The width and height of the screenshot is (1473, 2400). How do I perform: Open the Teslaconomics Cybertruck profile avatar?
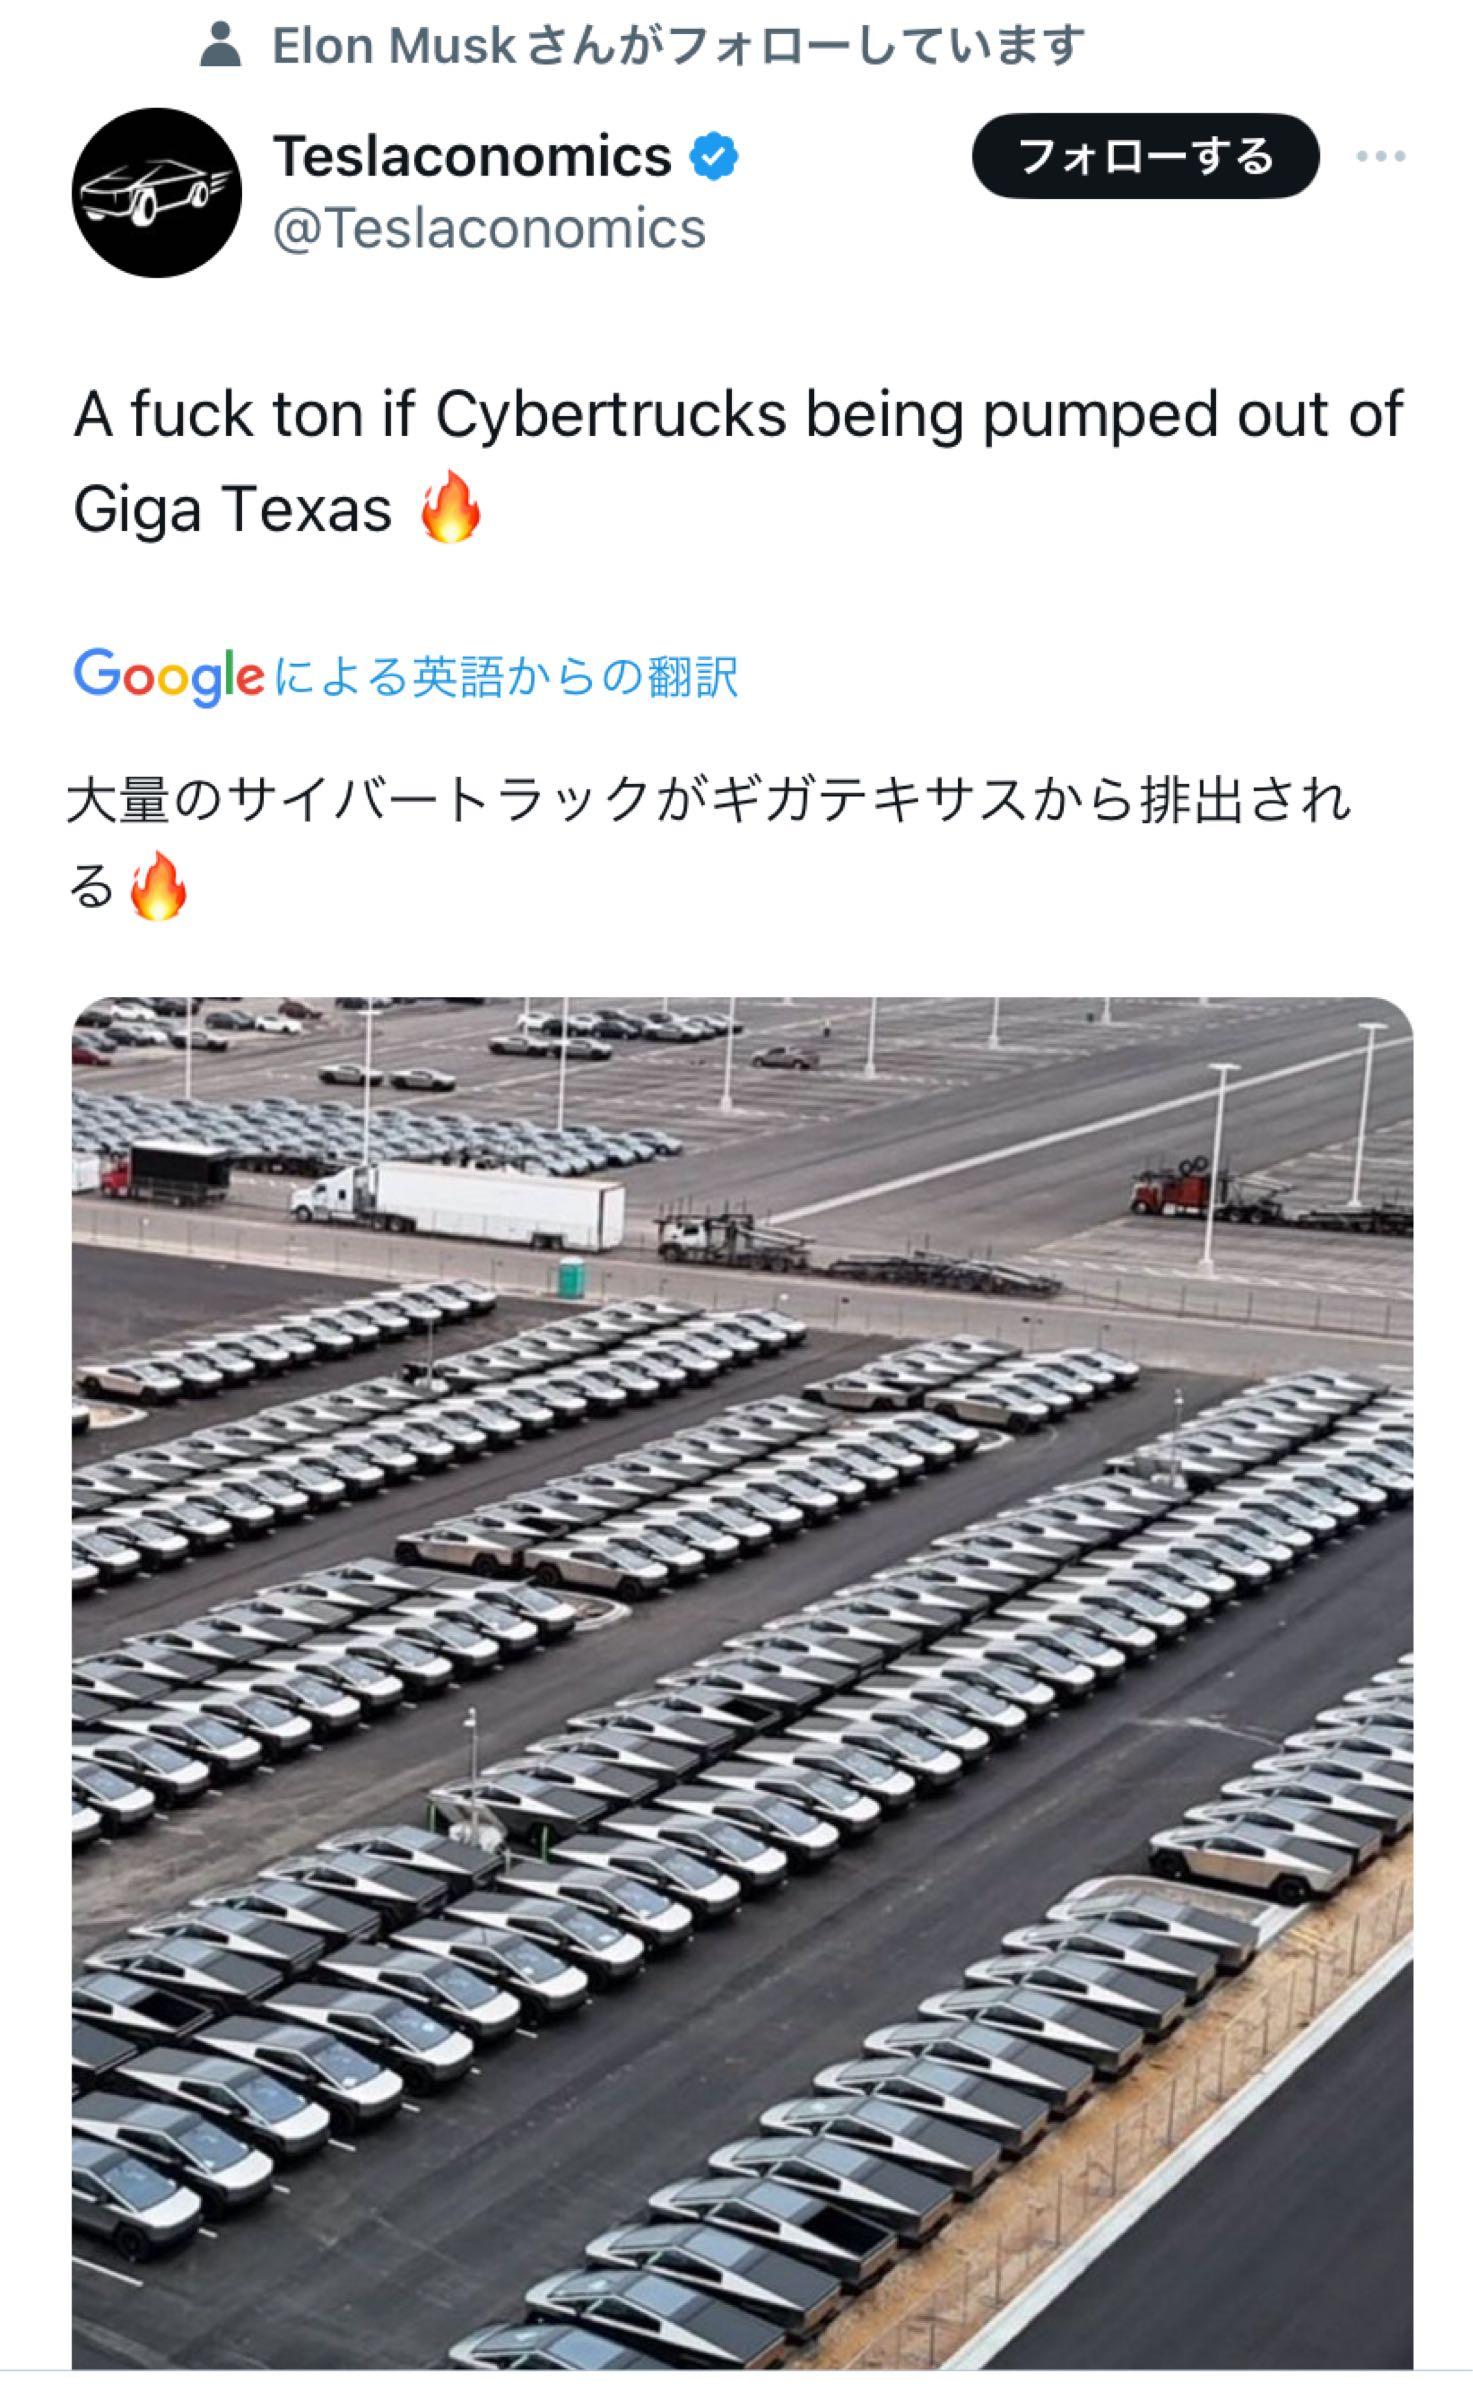tap(157, 193)
